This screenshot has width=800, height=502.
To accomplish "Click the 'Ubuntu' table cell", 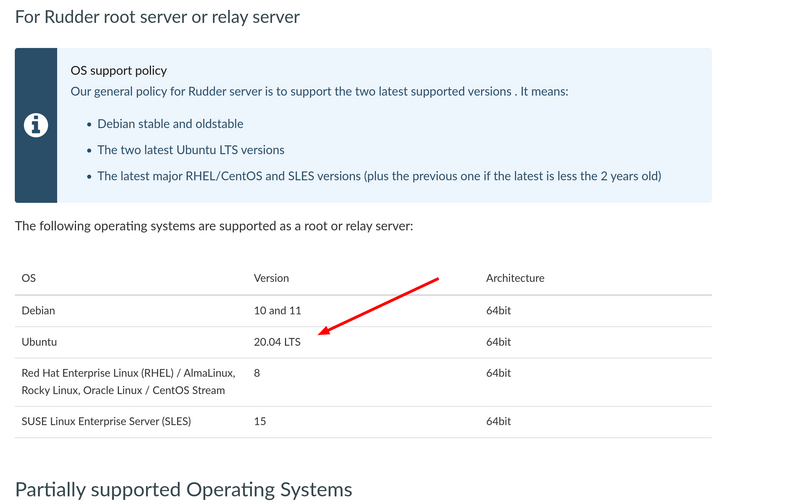I will coord(39,342).
